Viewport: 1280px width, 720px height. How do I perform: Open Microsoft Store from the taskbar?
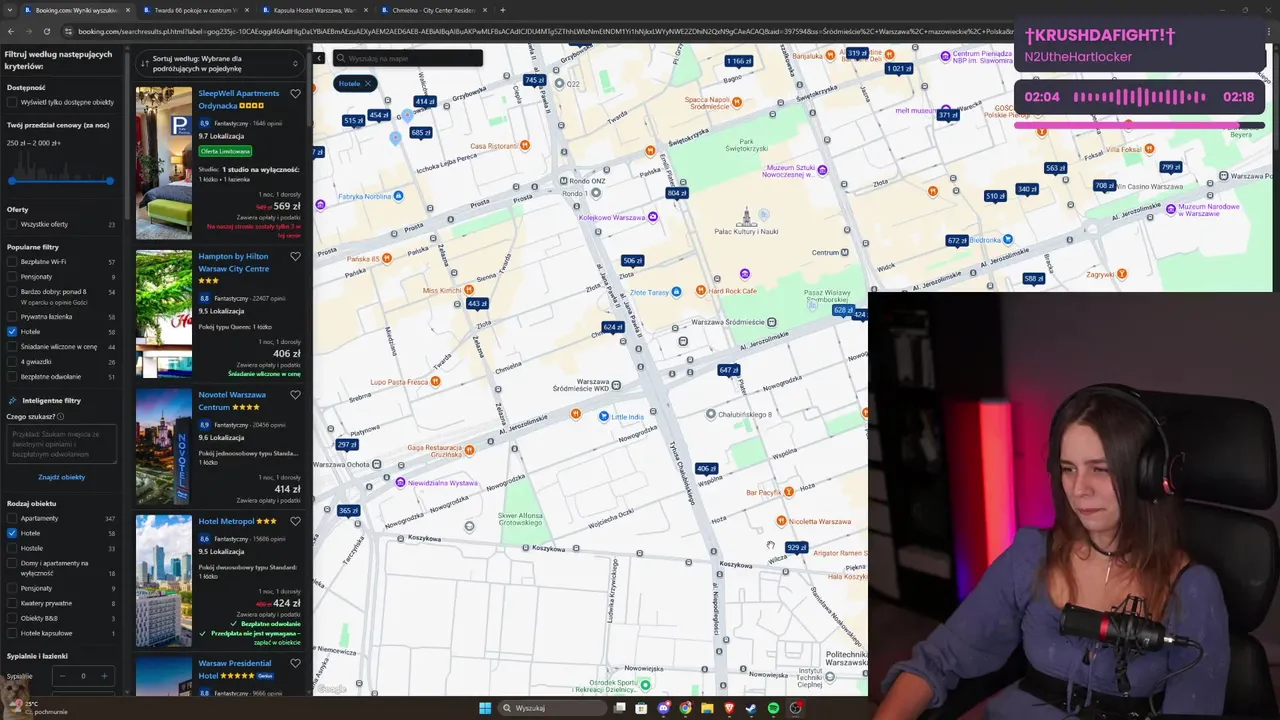pyautogui.click(x=641, y=708)
